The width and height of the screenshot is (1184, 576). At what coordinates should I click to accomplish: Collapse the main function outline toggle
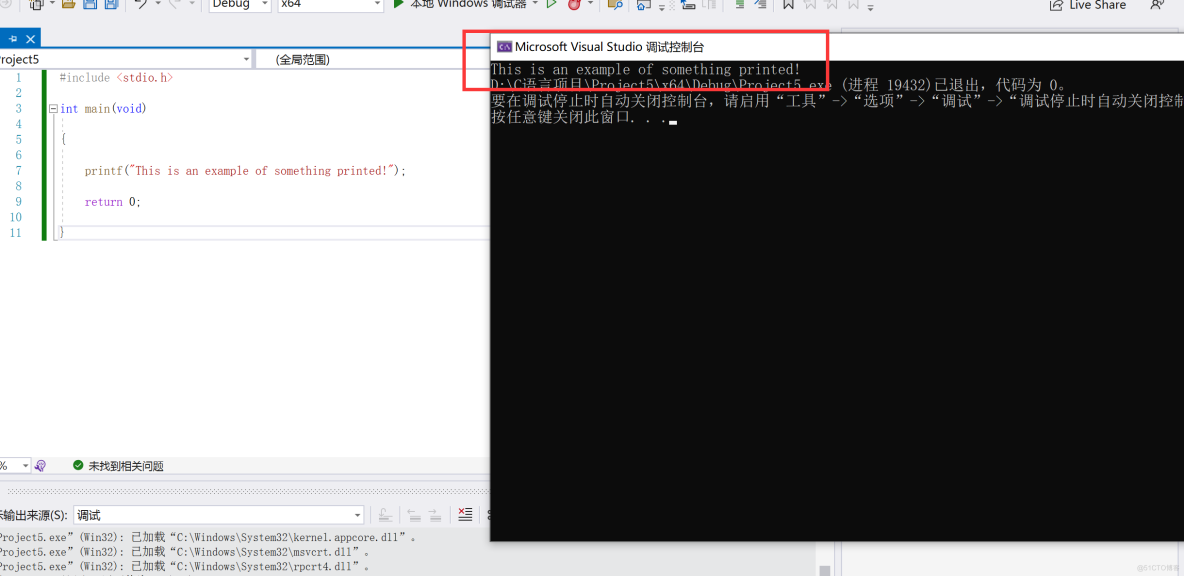point(53,109)
